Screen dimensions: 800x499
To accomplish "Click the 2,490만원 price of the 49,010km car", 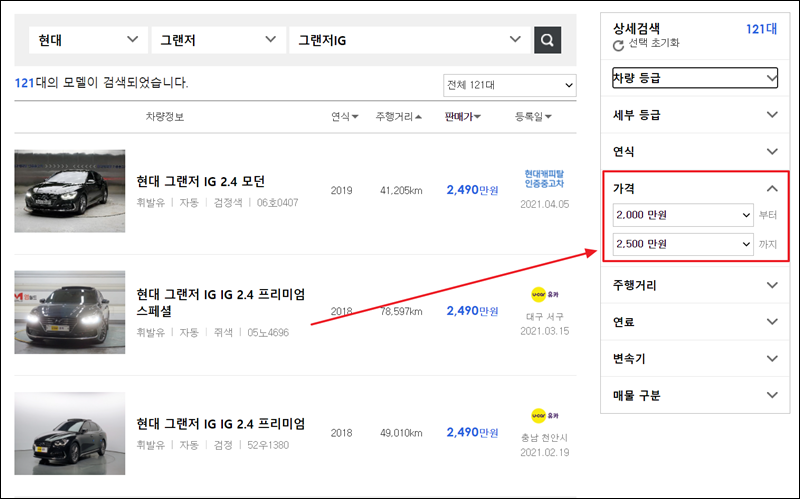I will click(472, 433).
